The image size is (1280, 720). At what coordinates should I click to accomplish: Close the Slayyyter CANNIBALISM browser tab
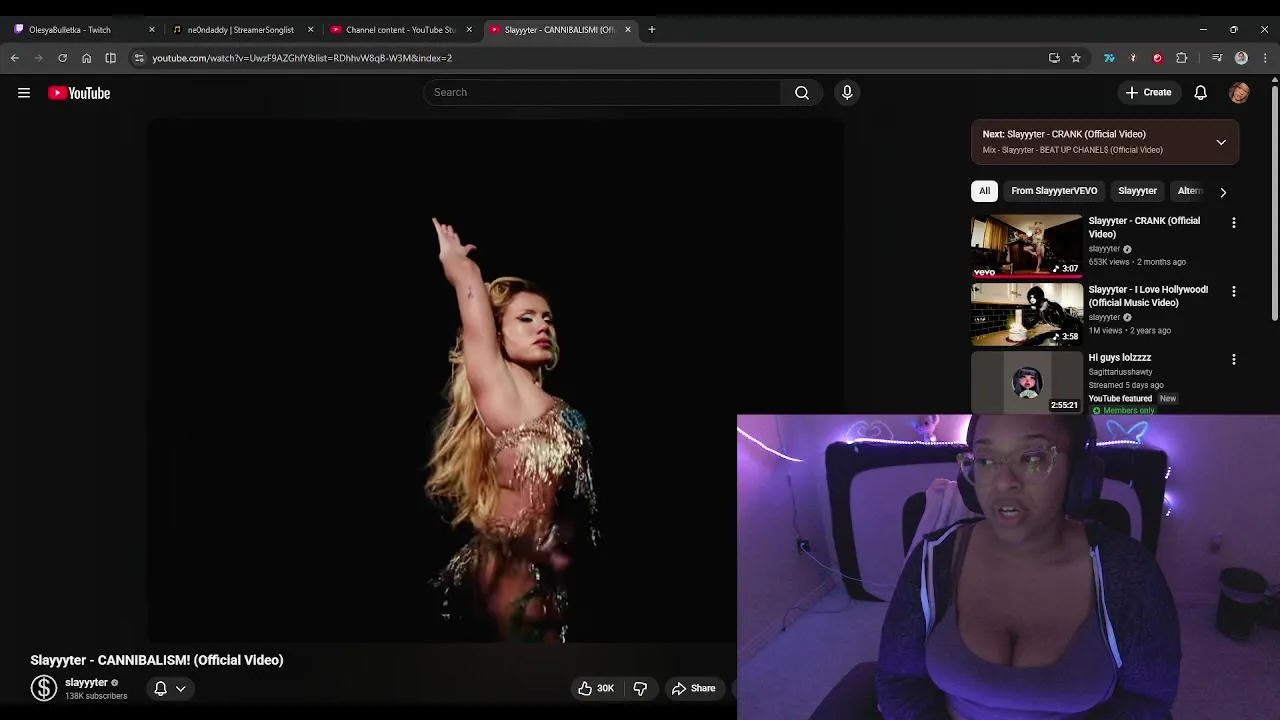coord(628,29)
